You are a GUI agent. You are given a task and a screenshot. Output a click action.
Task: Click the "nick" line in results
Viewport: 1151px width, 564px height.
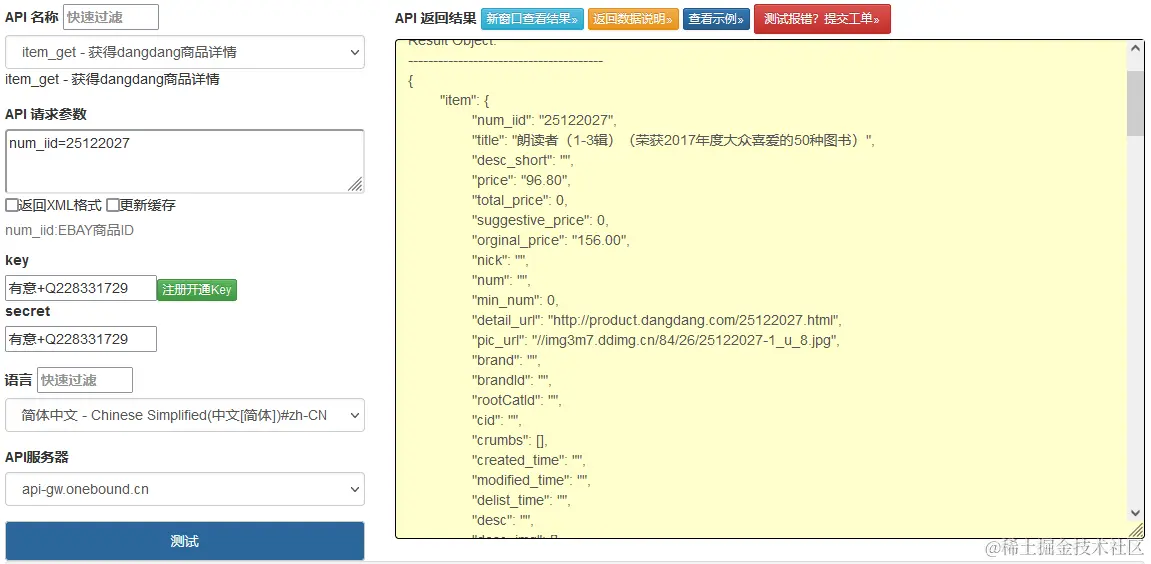pos(500,260)
